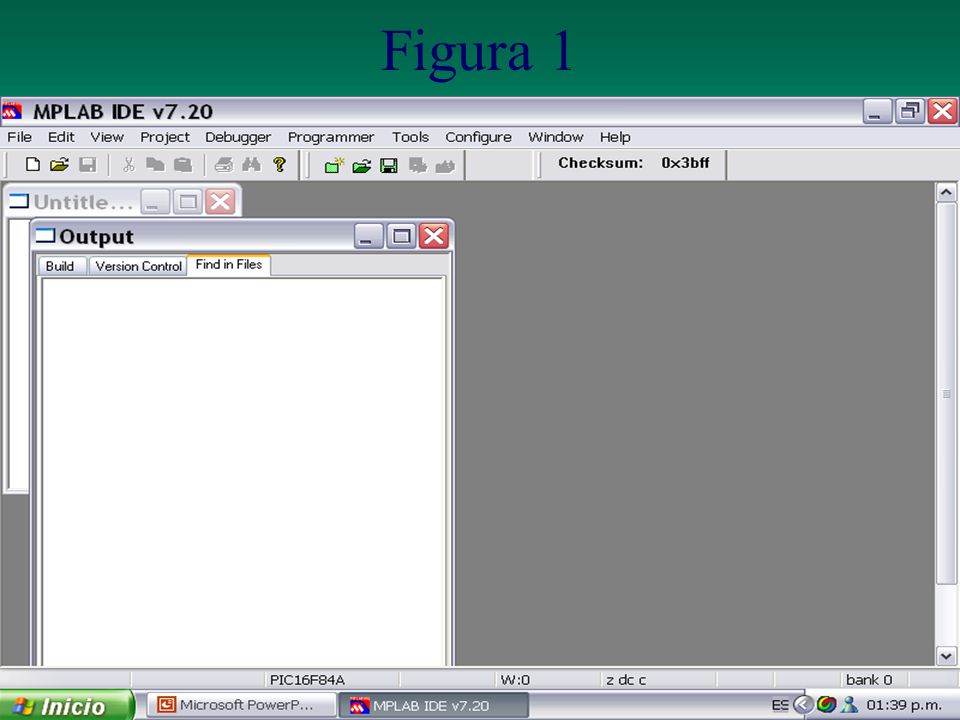The width and height of the screenshot is (960, 720).
Task: Click the Checksum 0x3bff value
Action: coord(685,163)
